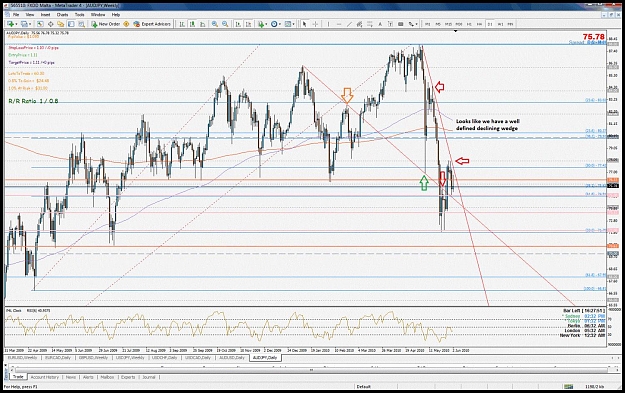
Task: Zoom in on the chart
Action: point(214,24)
